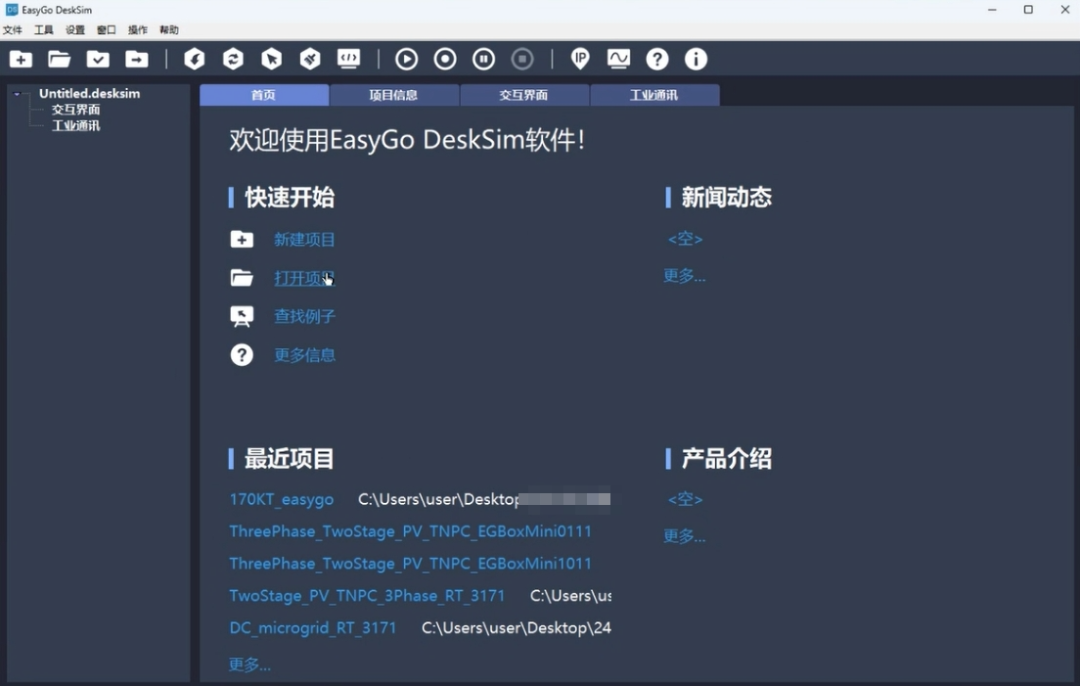Image resolution: width=1080 pixels, height=686 pixels.
Task: Click the record circle toolbar button
Action: tap(445, 59)
